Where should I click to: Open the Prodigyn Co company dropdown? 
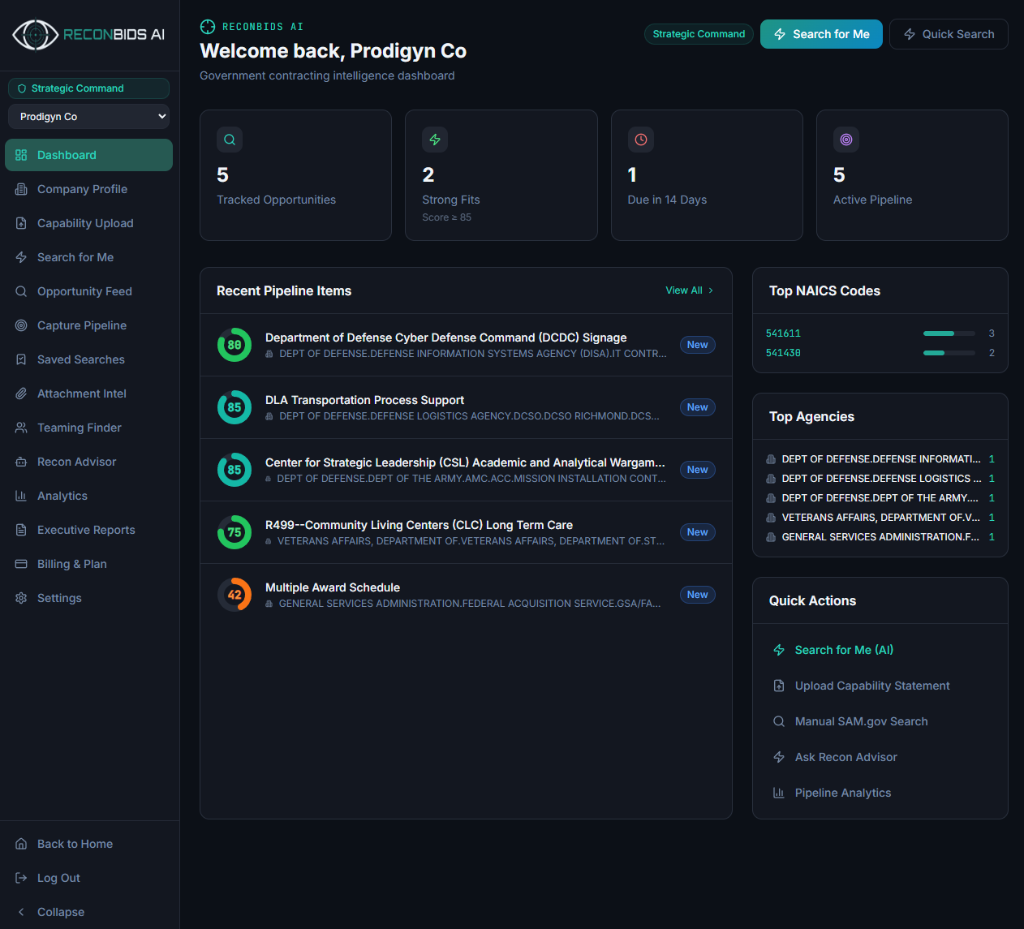(x=89, y=117)
